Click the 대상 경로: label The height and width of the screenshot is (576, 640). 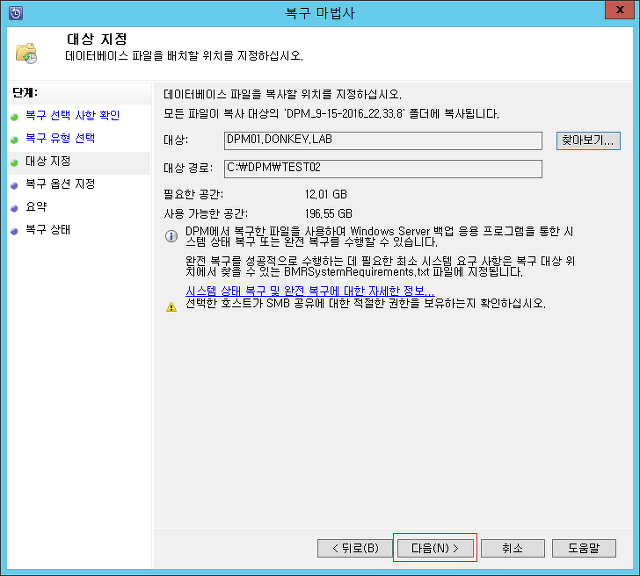pyautogui.click(x=188, y=168)
